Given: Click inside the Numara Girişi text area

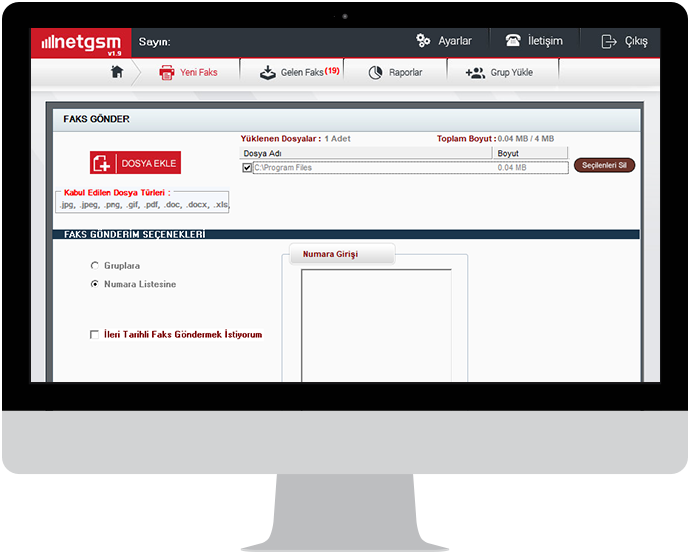Looking at the screenshot, I should coord(376,325).
